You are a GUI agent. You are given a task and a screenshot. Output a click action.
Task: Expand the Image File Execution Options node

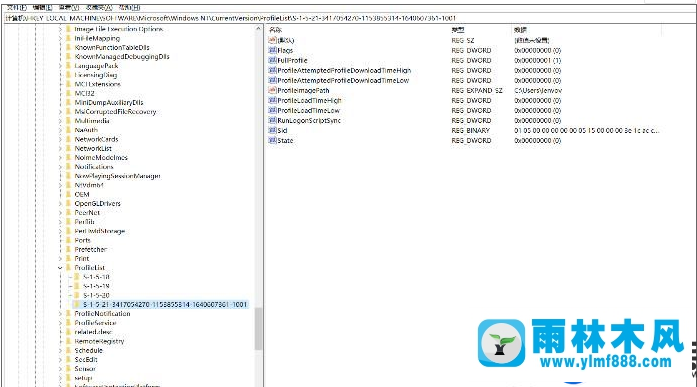point(60,29)
